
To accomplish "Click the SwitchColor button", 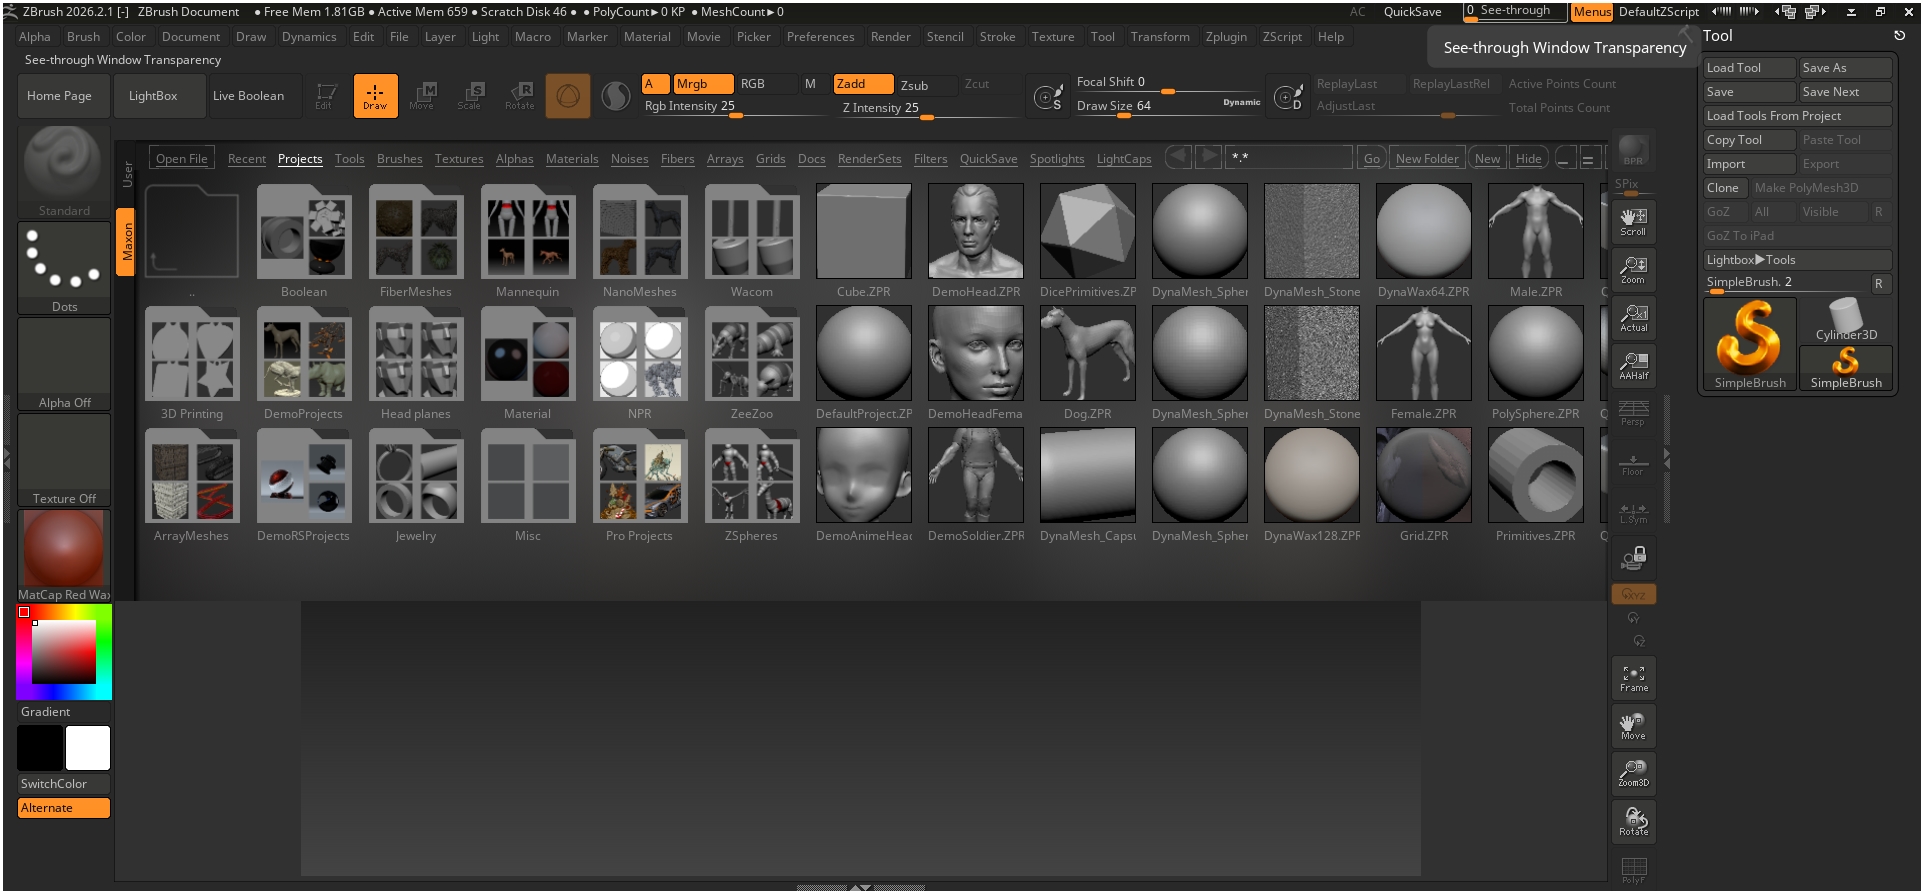I will click(x=64, y=784).
